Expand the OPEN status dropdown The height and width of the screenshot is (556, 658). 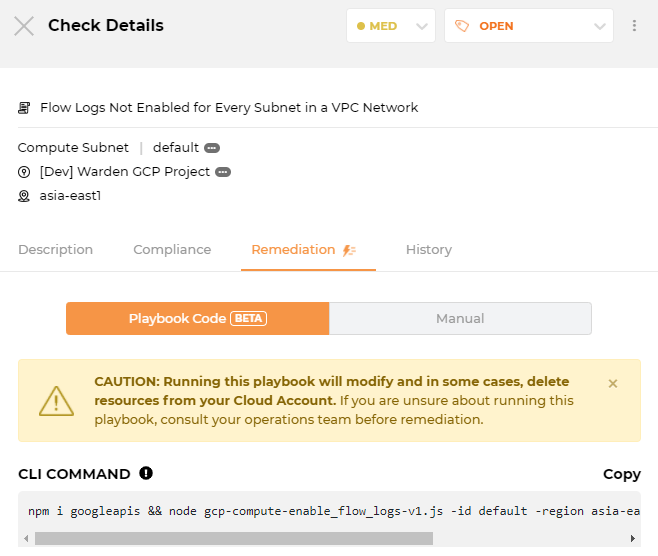point(529,26)
